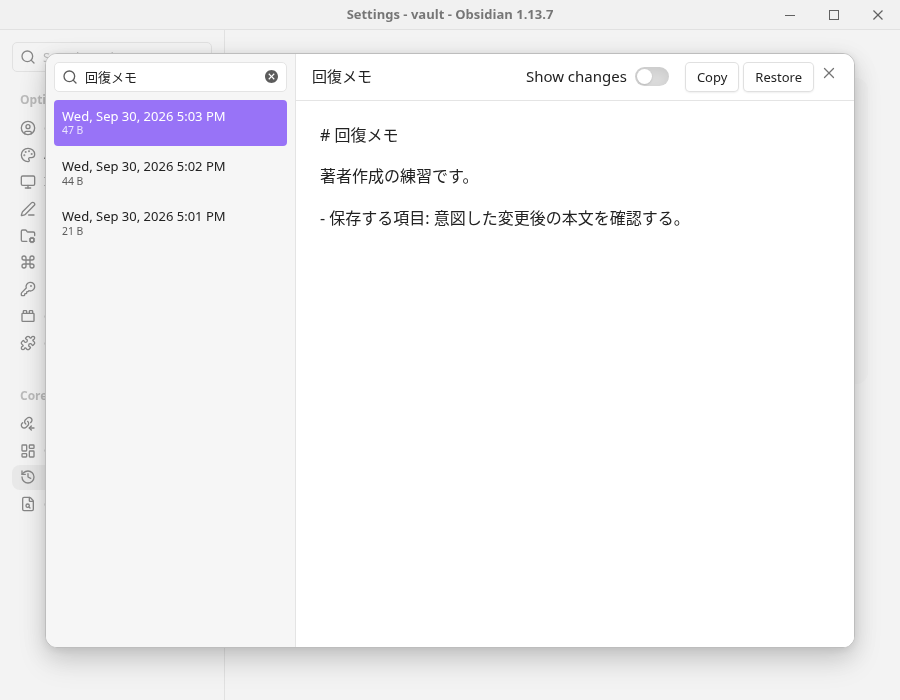The width and height of the screenshot is (900, 700).
Task: Clear the 回復メモ search field
Action: (x=271, y=77)
